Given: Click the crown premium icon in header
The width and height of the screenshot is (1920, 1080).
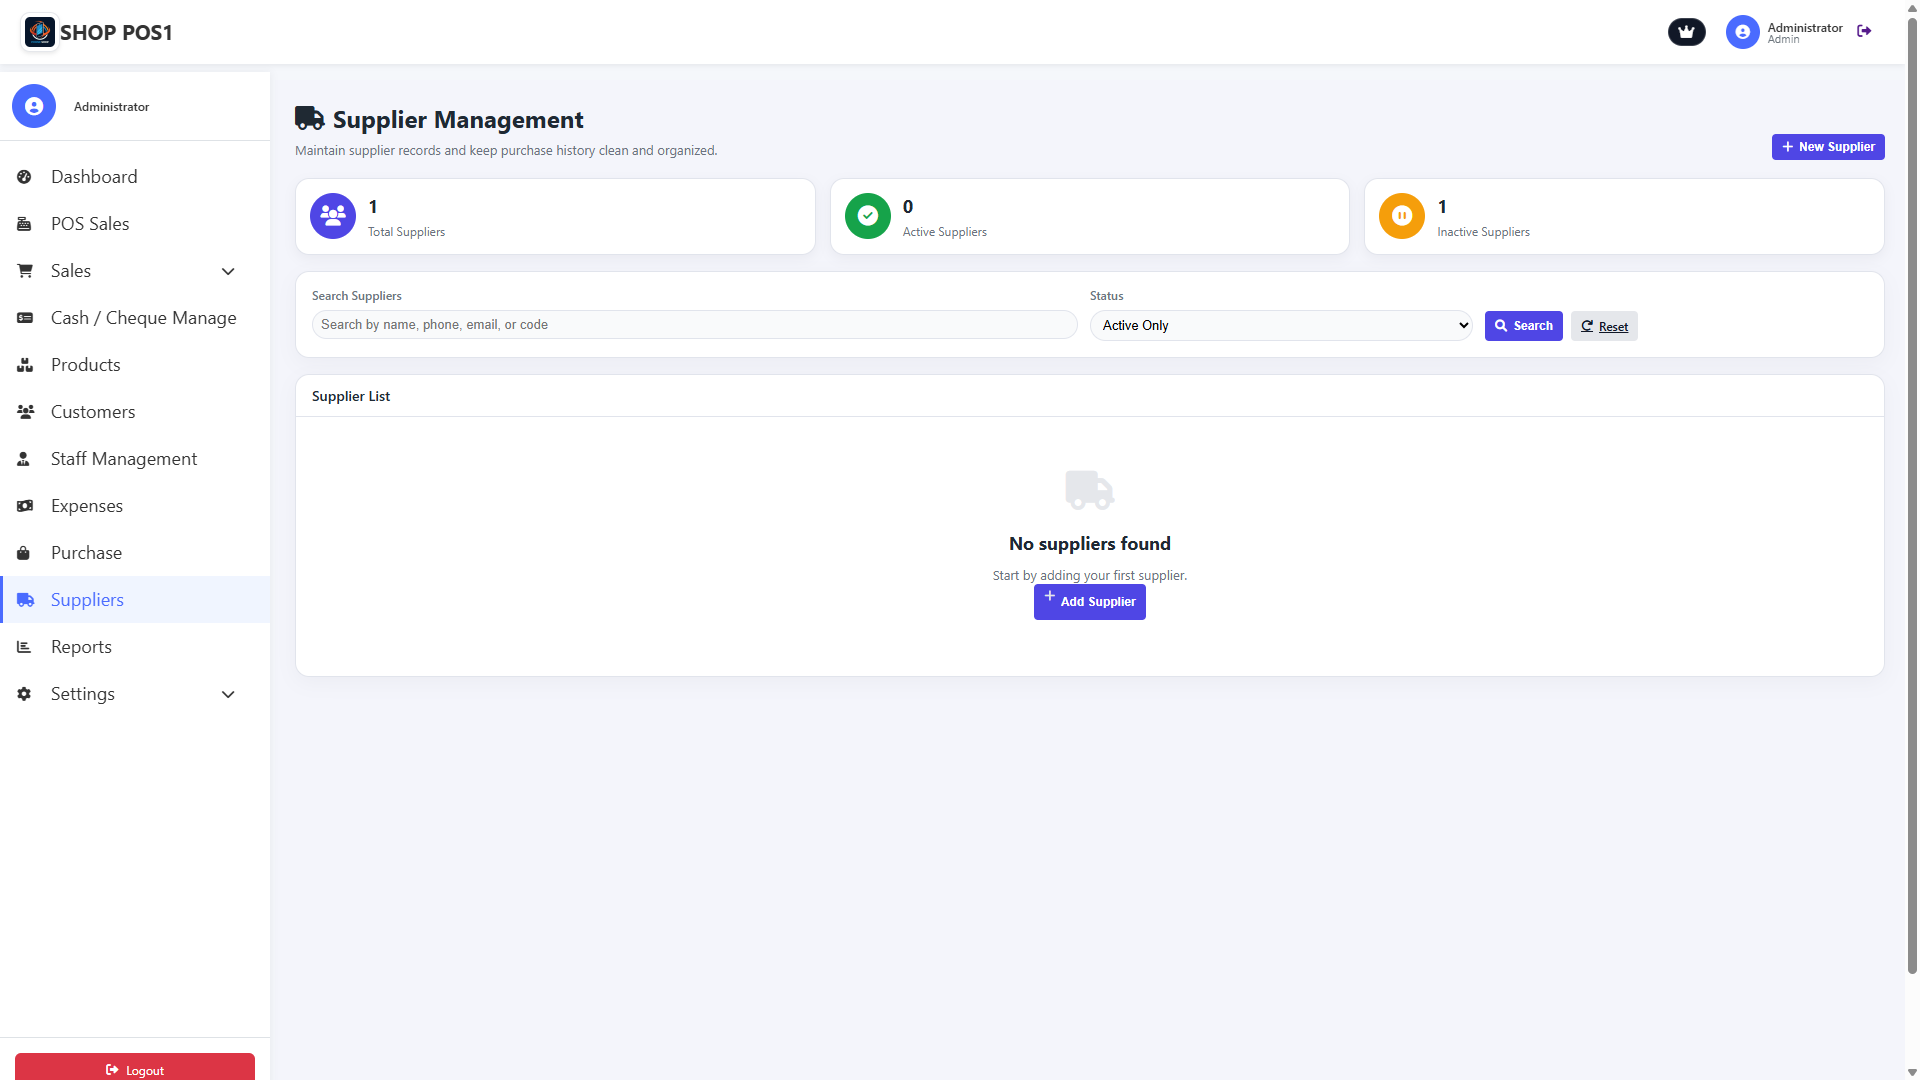Looking at the screenshot, I should pyautogui.click(x=1686, y=32).
